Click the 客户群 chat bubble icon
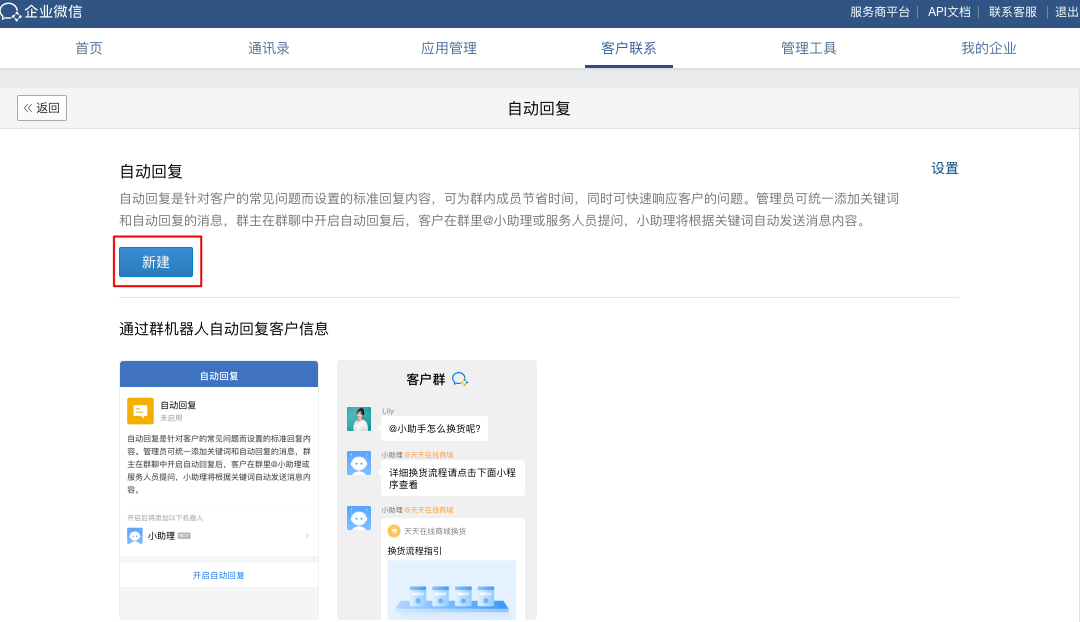The width and height of the screenshot is (1080, 622). coord(460,379)
